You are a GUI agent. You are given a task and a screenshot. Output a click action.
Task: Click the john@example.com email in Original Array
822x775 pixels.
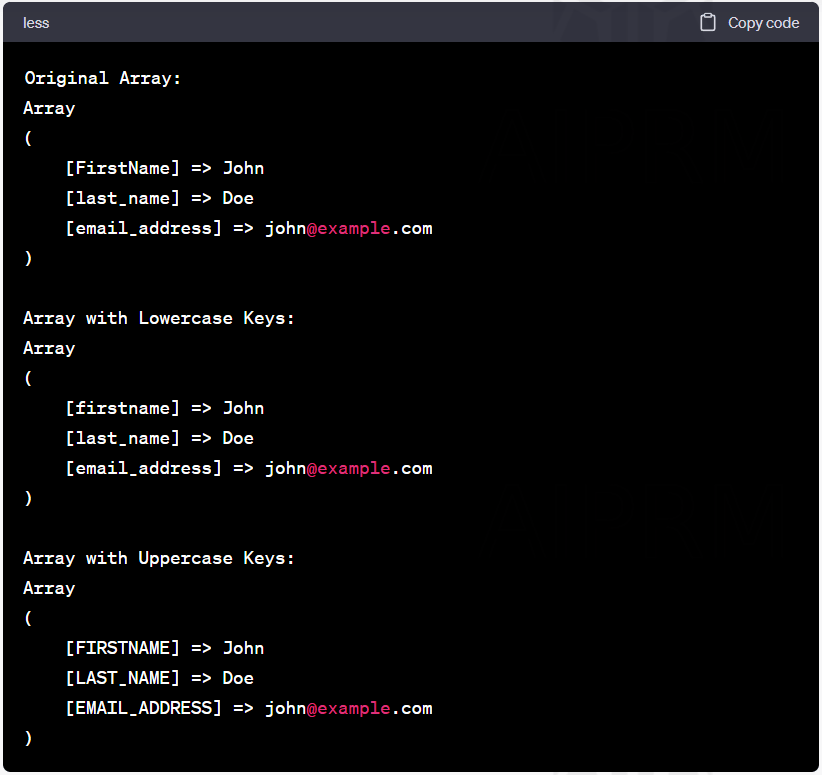point(348,228)
